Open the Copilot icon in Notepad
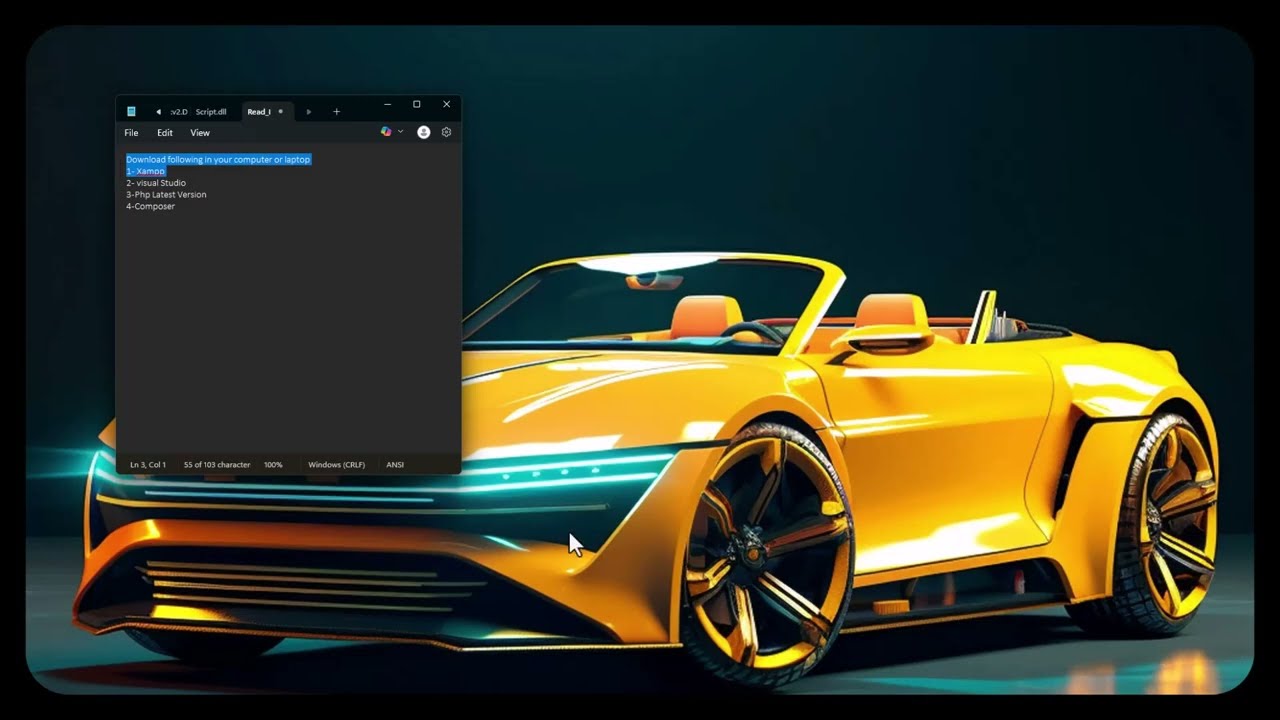The image size is (1280, 720). [x=386, y=132]
